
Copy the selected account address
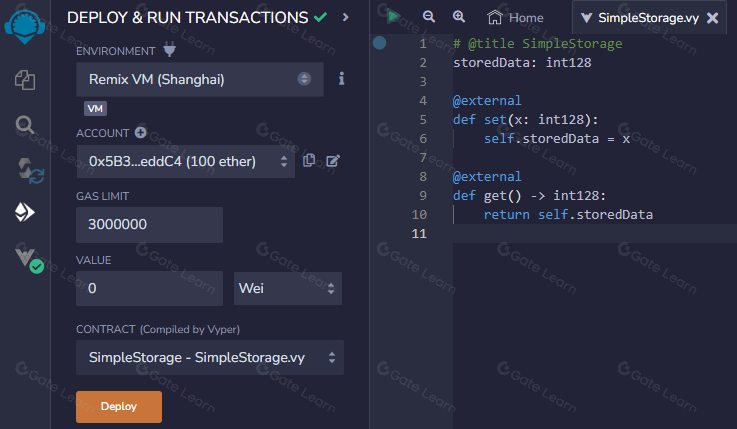tap(309, 160)
